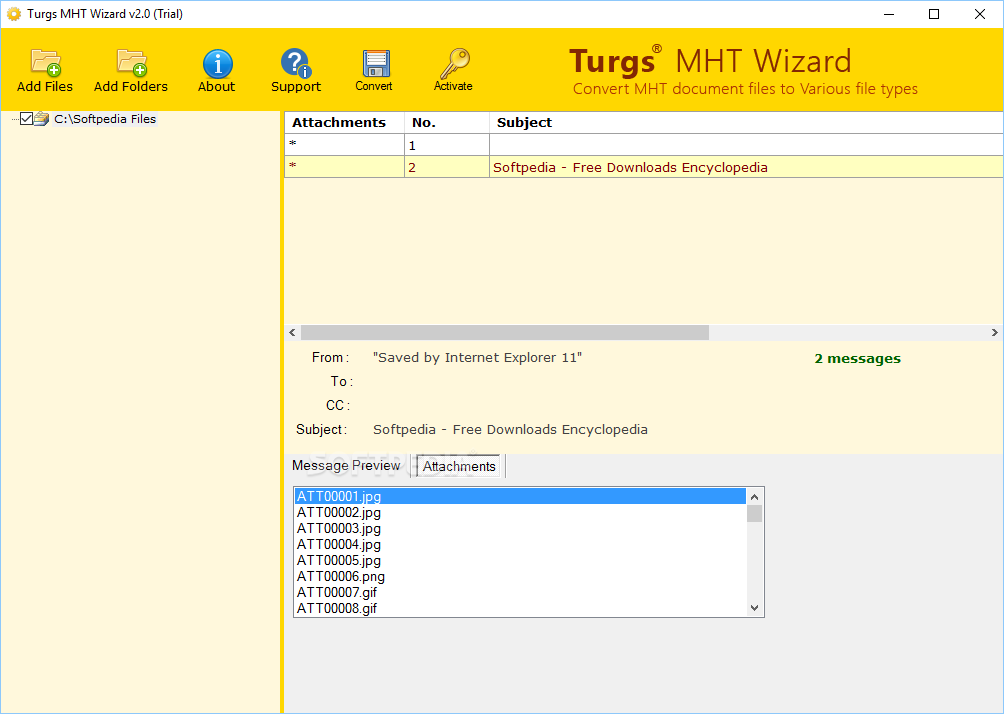
Task: Sort by the No. column header
Action: click(x=446, y=122)
